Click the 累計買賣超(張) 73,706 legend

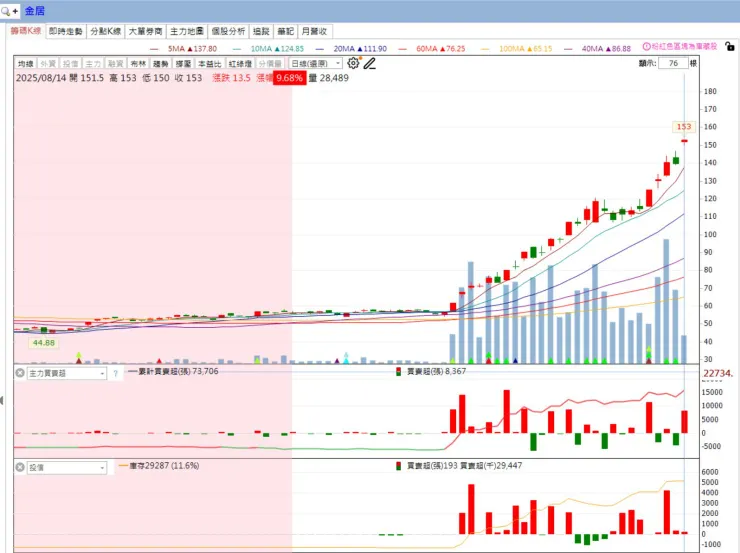(173, 372)
